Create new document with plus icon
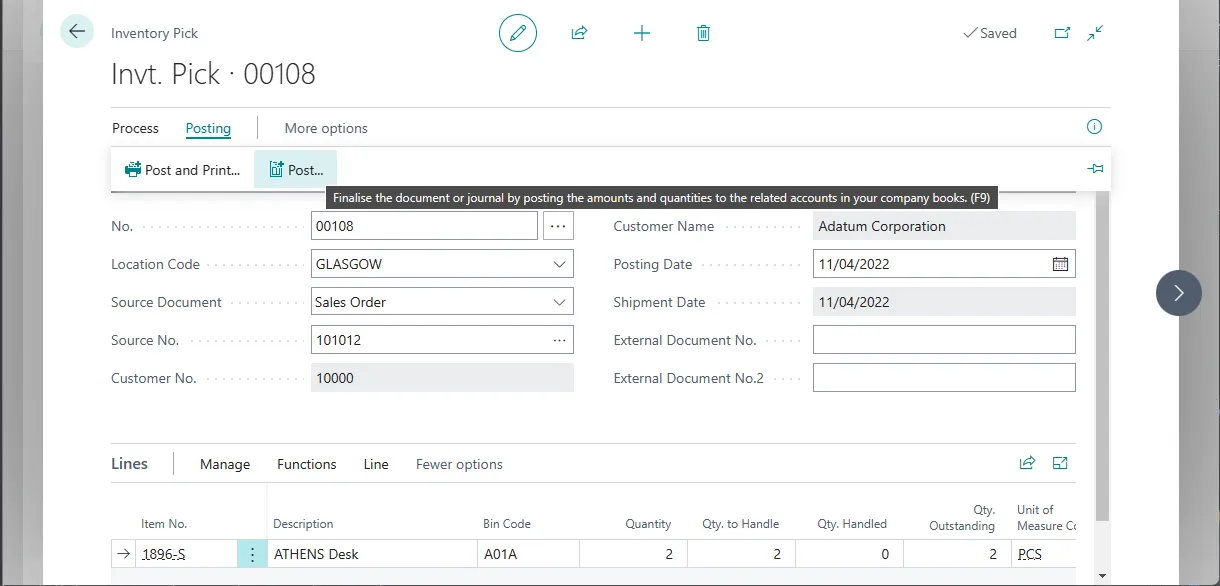1220x586 pixels. point(642,33)
